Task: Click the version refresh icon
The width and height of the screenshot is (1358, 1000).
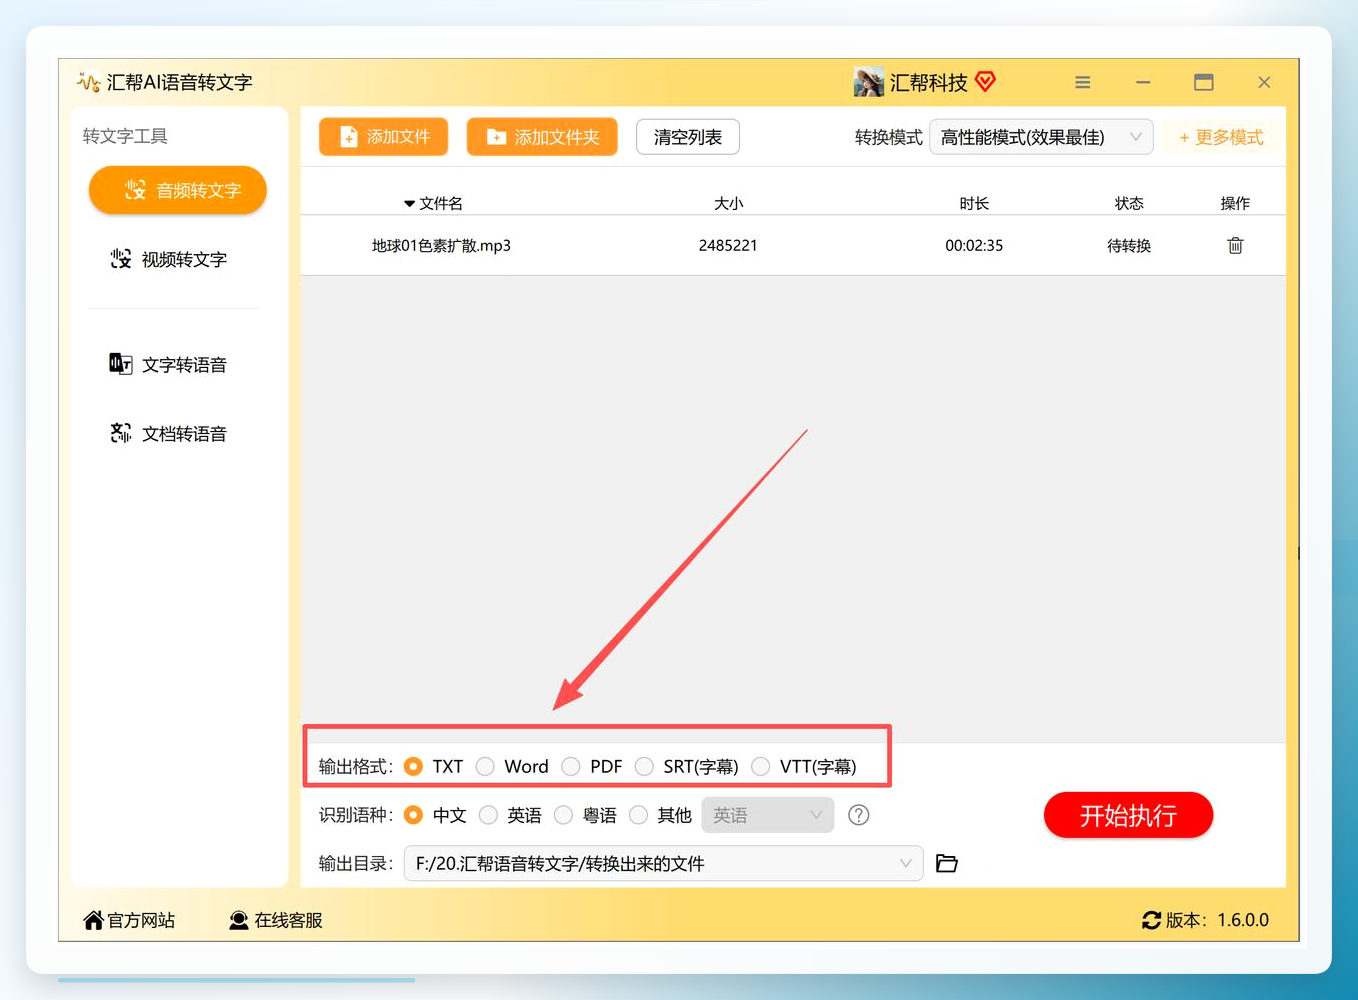Action: click(x=1151, y=920)
